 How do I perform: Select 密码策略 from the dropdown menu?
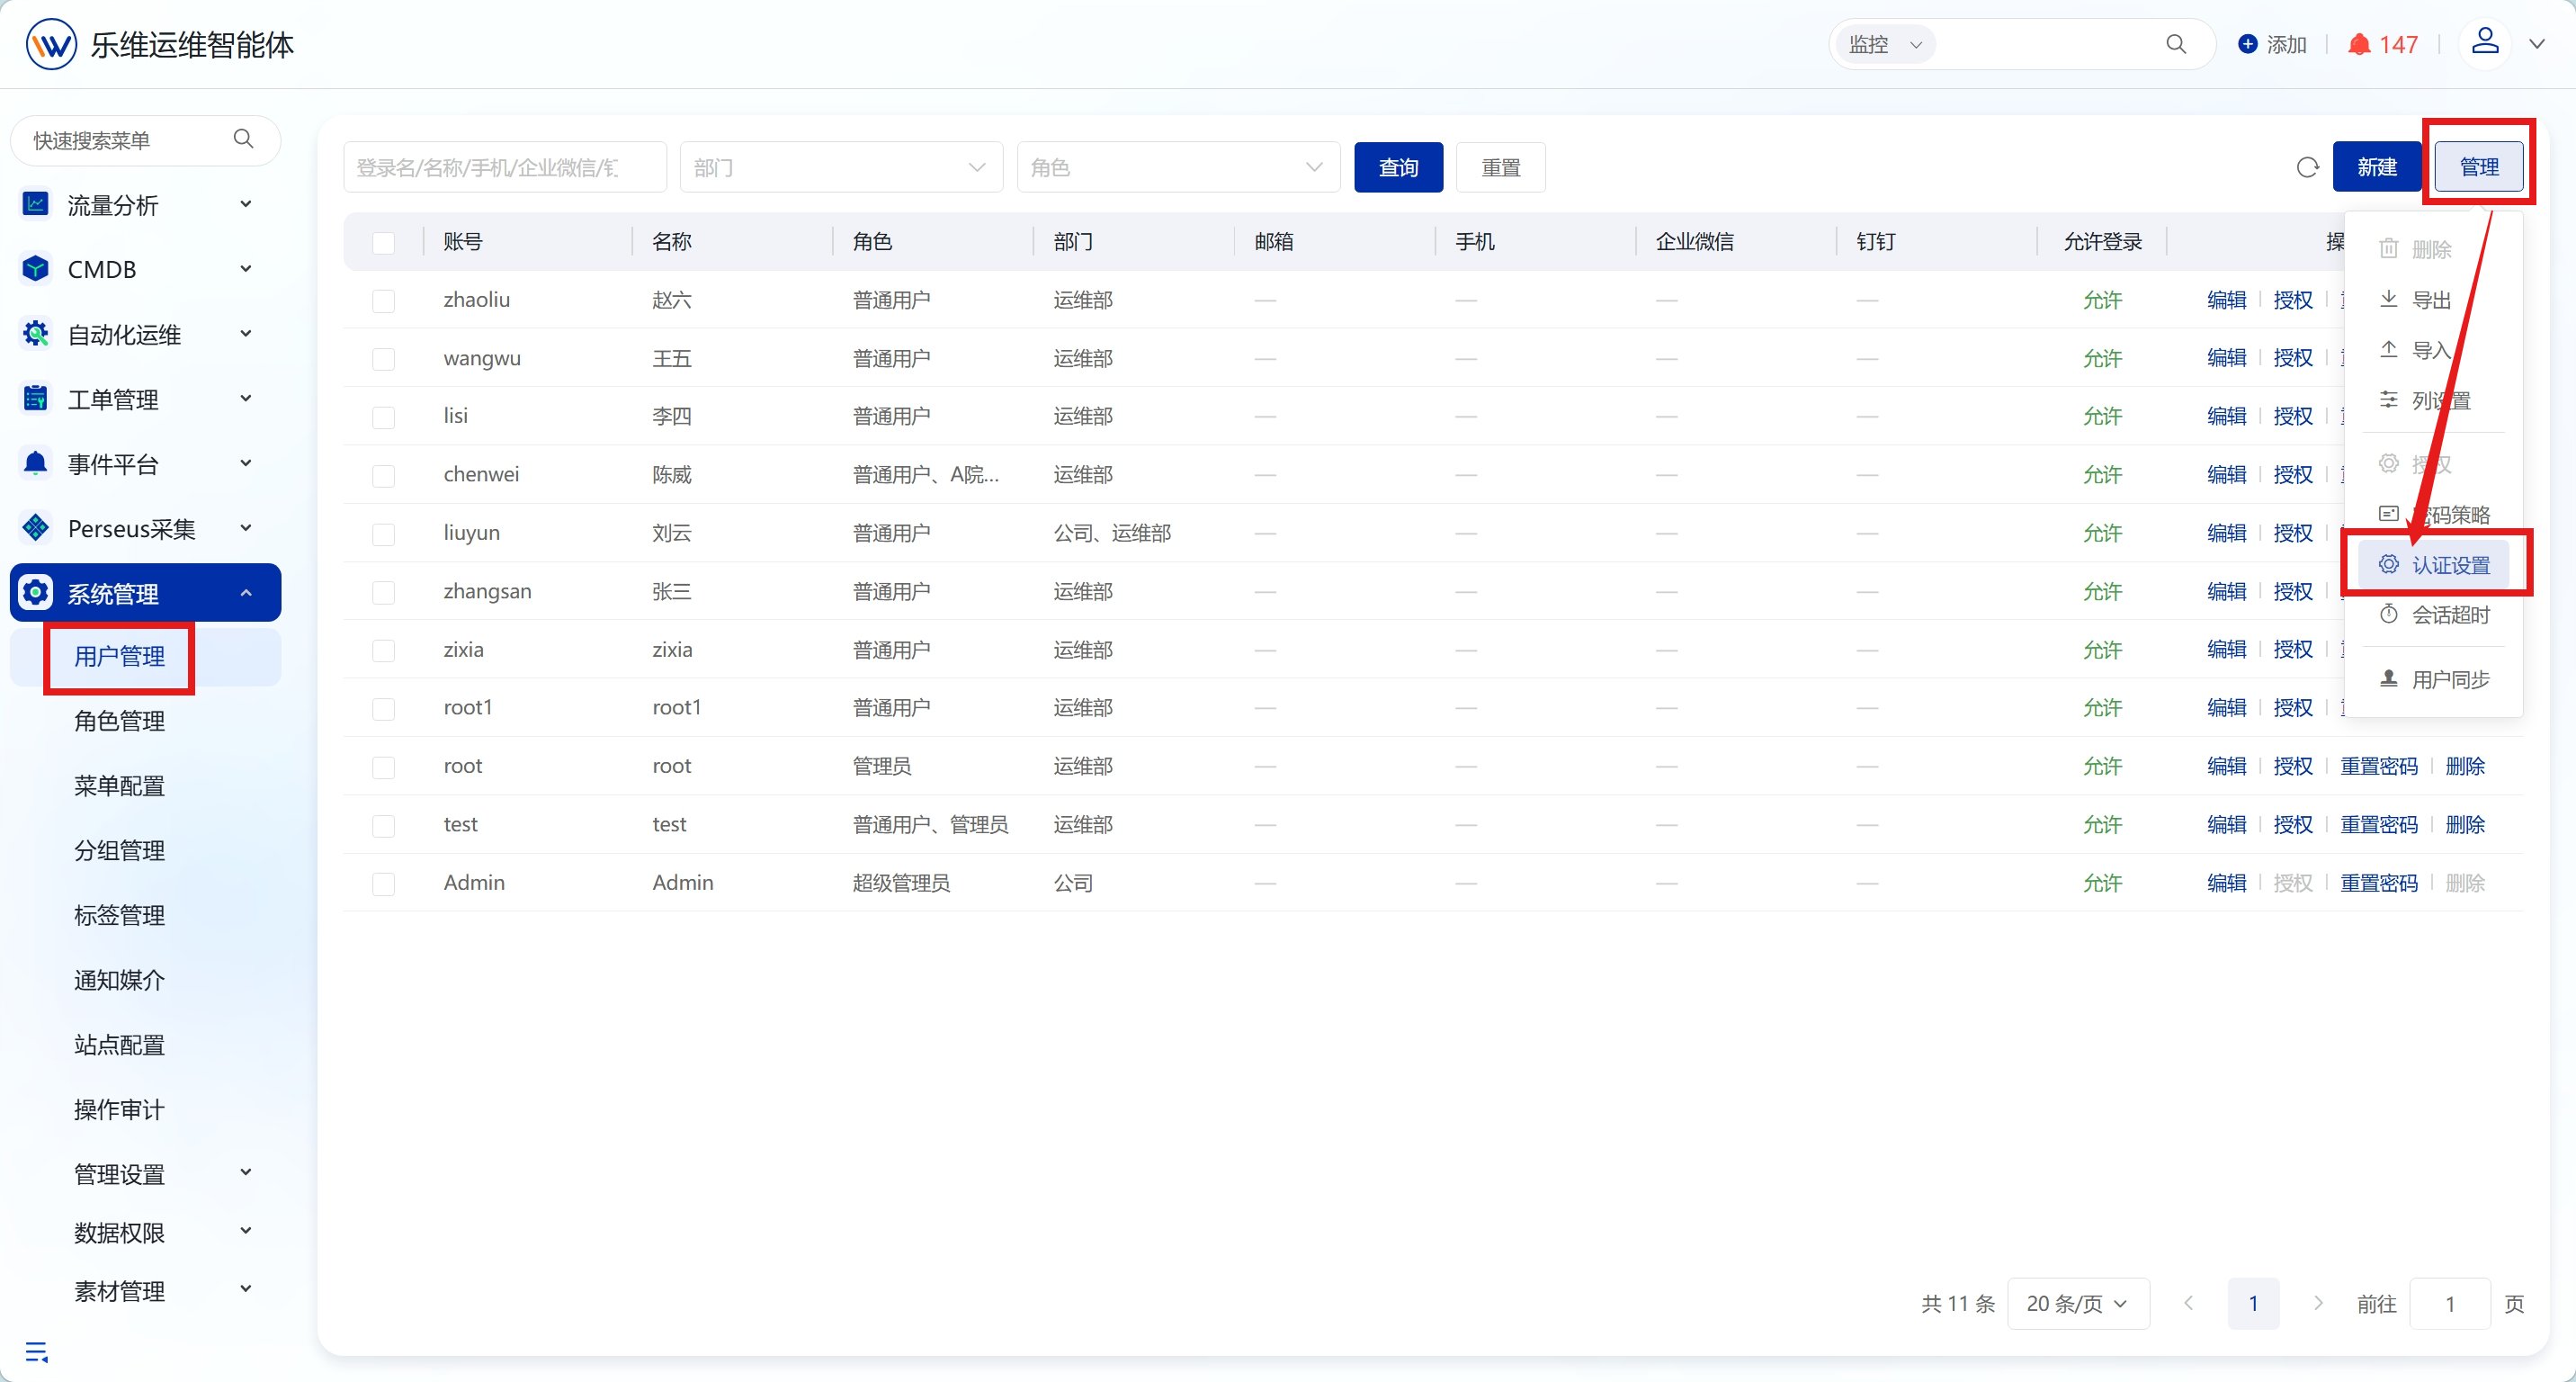coord(2434,514)
